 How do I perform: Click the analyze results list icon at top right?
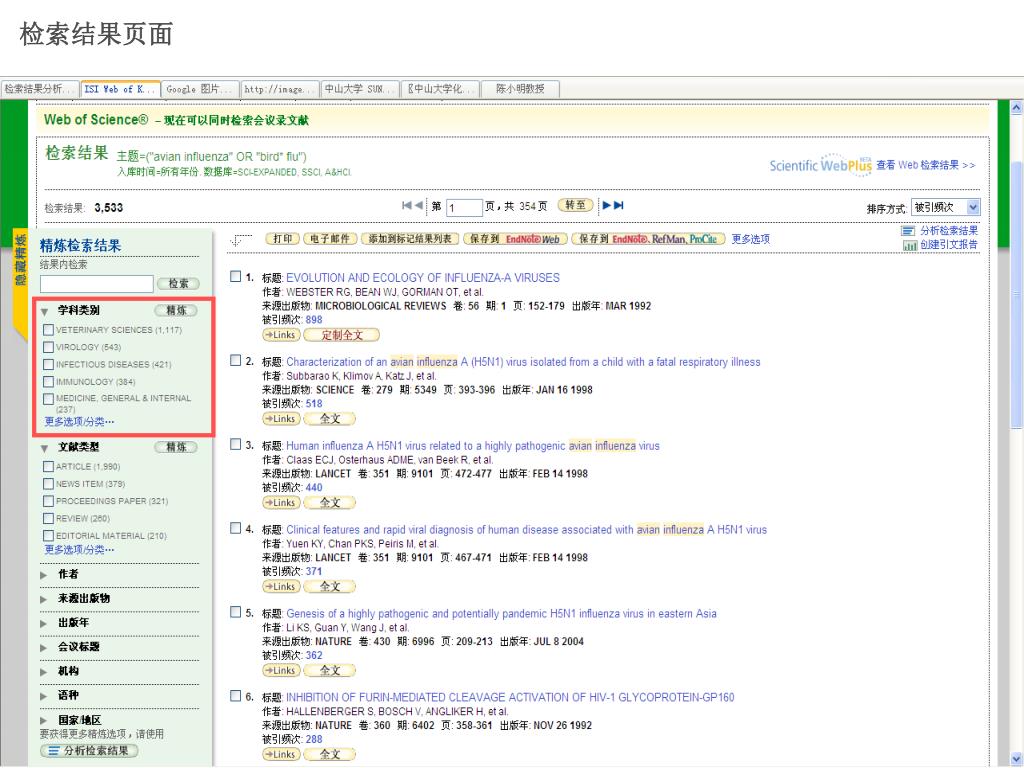coord(908,231)
